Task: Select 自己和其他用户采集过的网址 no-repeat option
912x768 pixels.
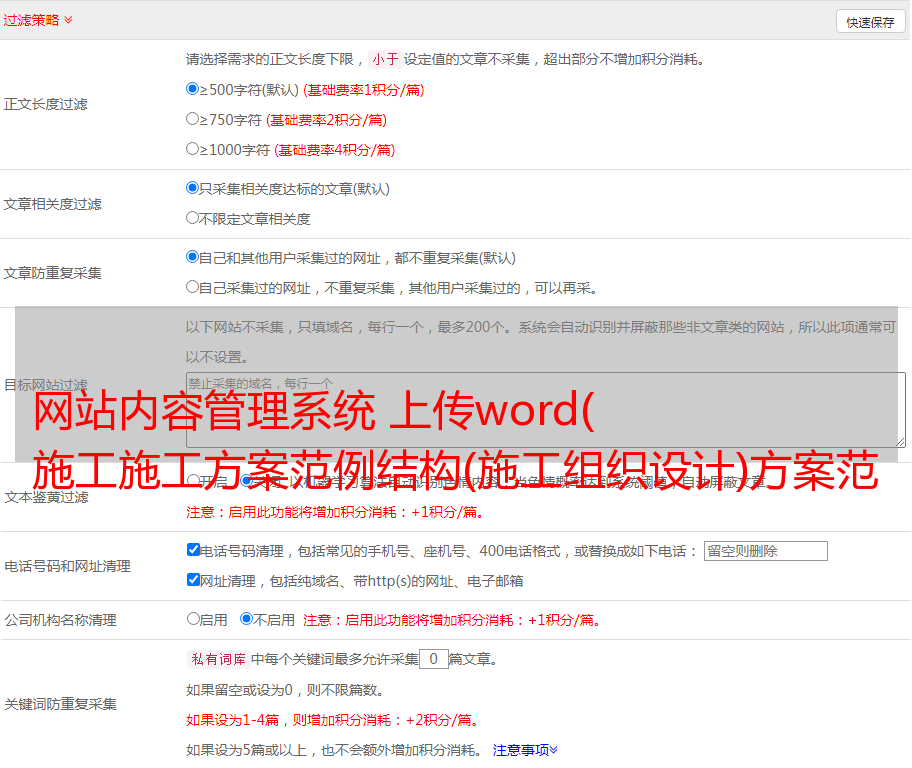Action: point(192,257)
